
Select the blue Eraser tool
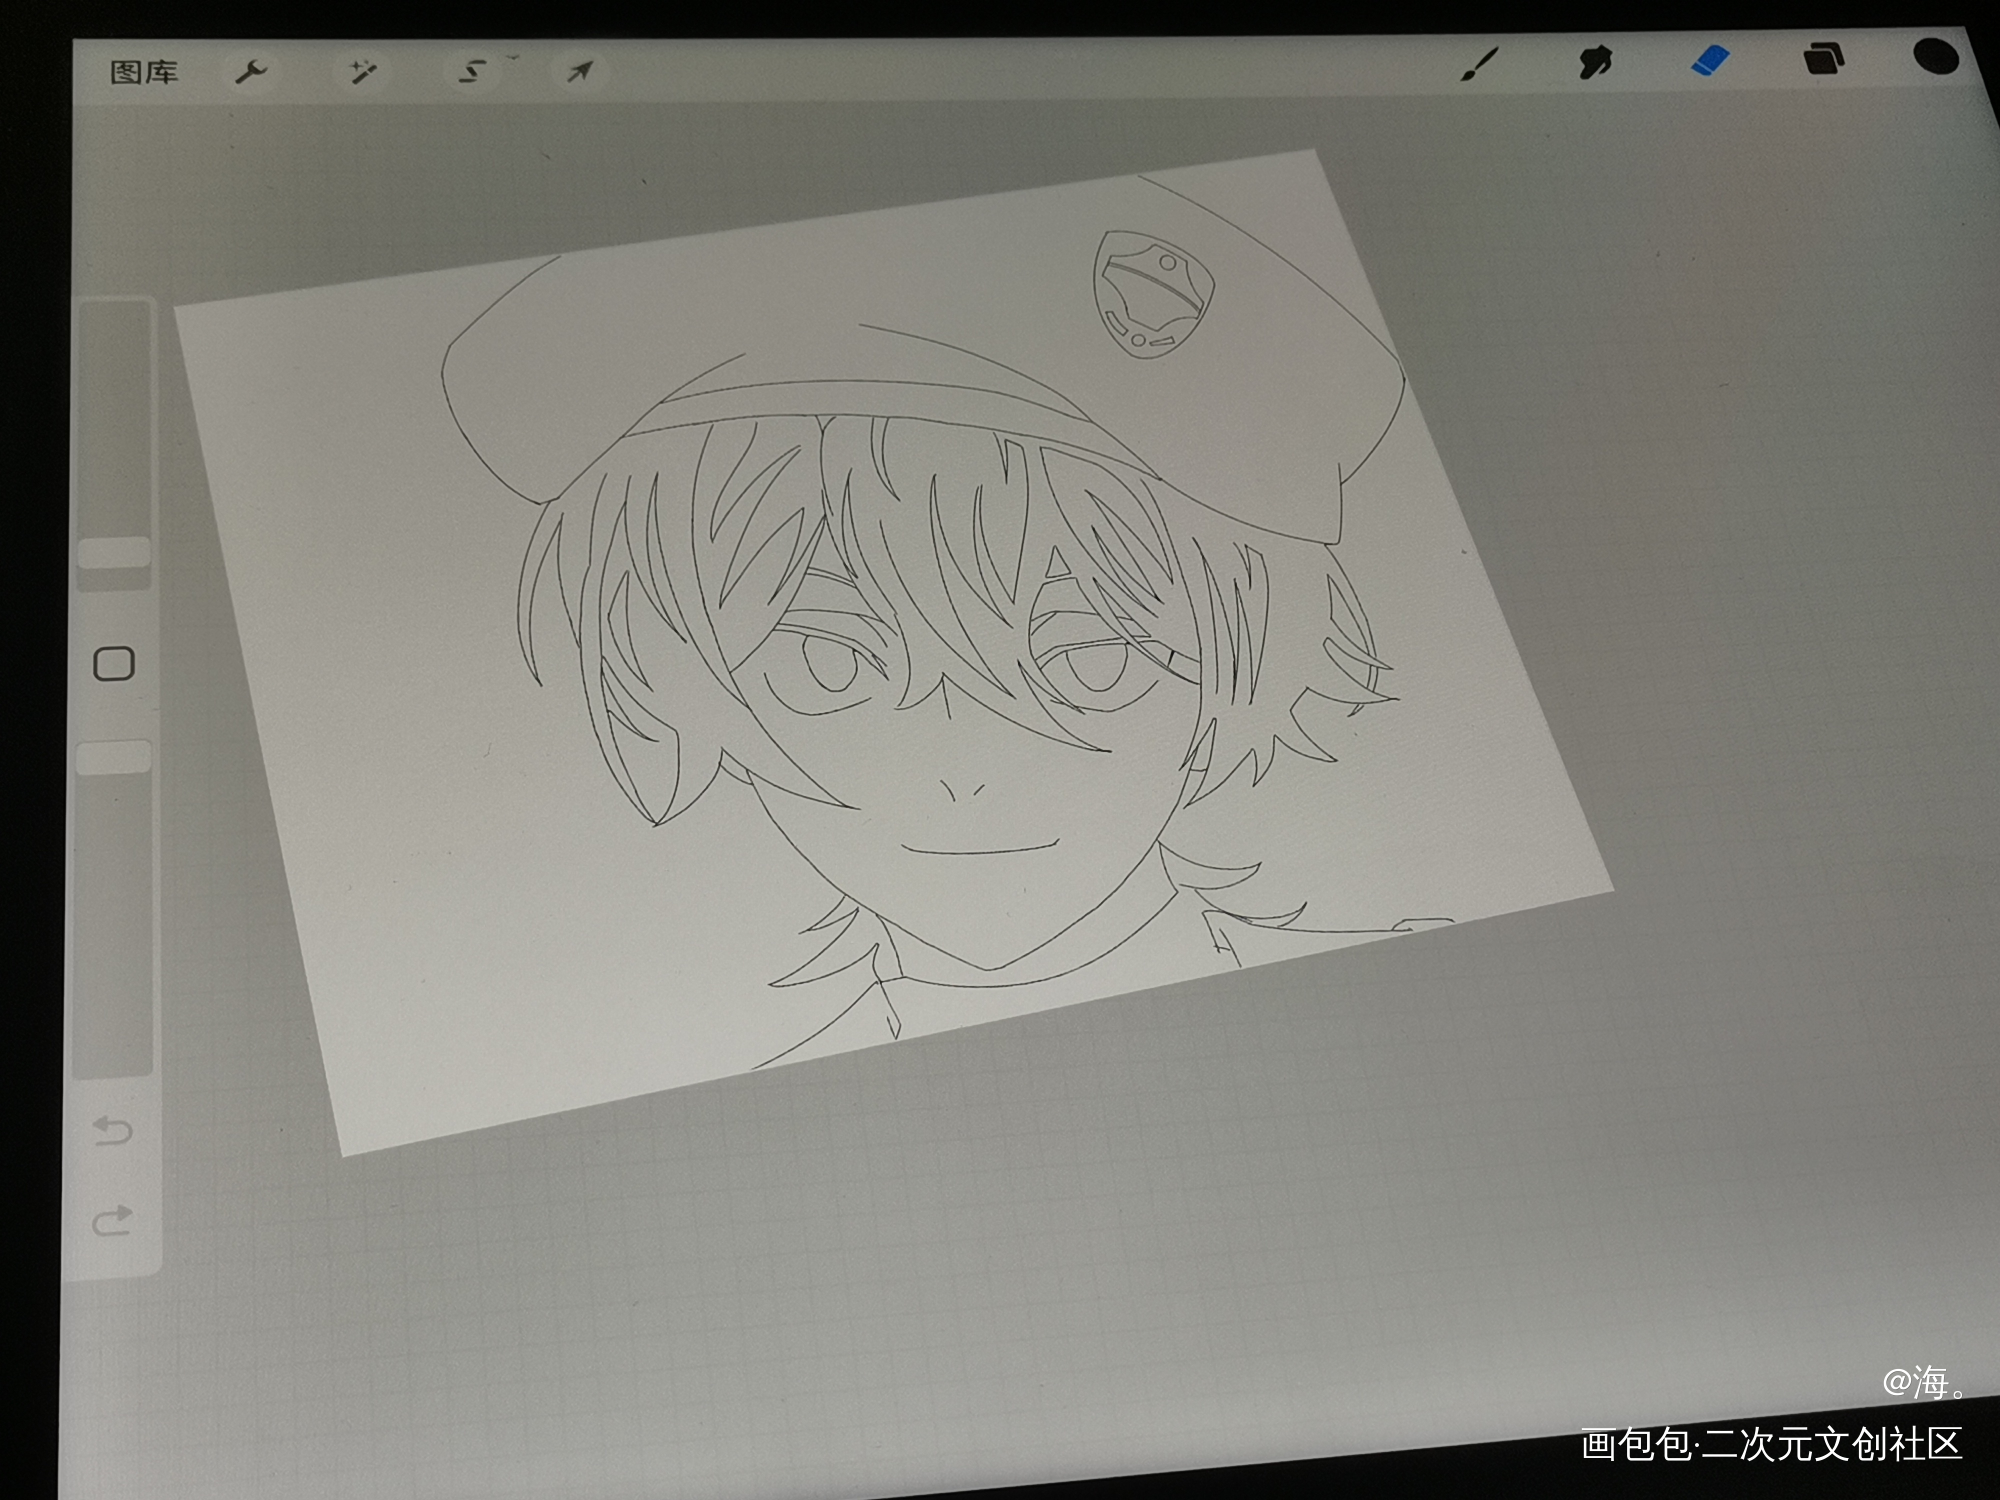pos(1709,60)
